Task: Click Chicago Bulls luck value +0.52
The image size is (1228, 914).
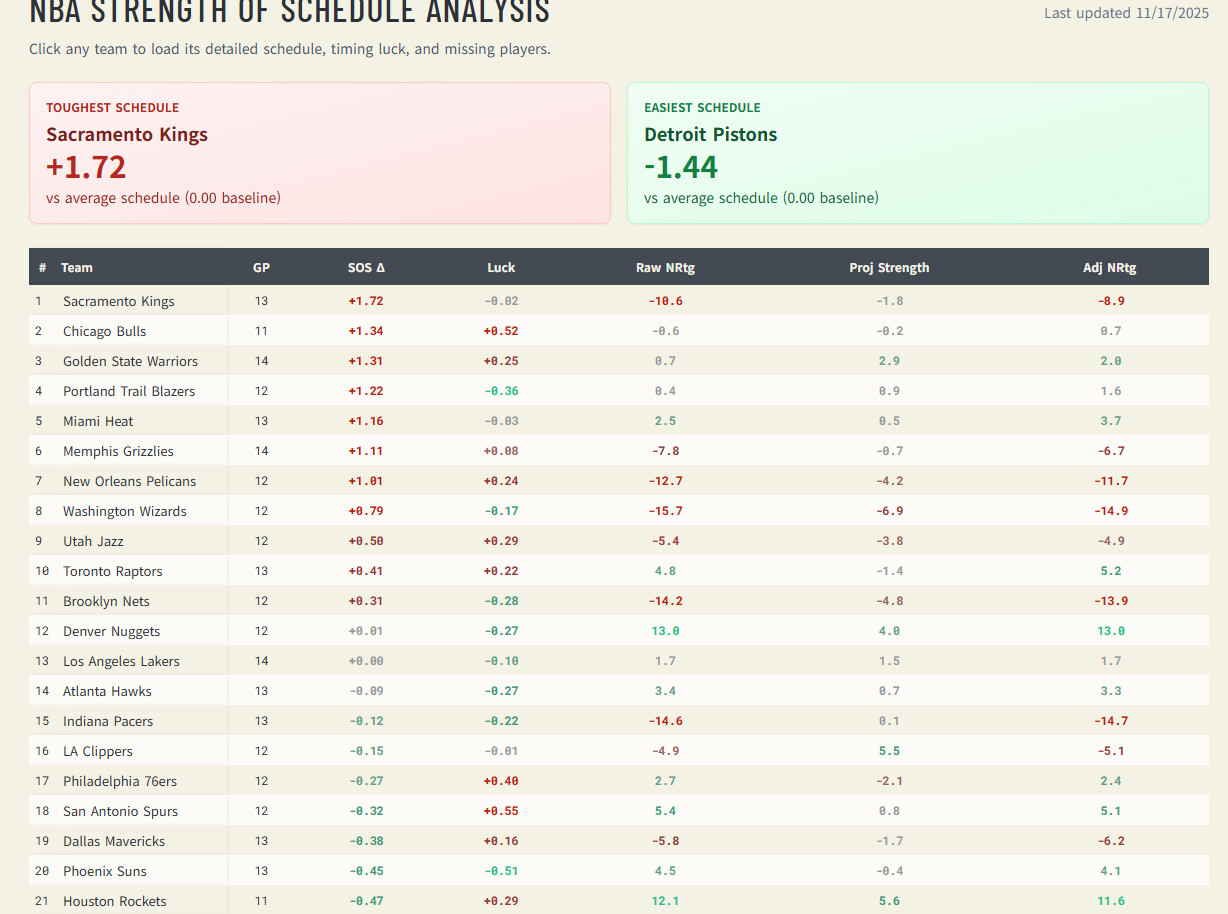Action: point(501,331)
